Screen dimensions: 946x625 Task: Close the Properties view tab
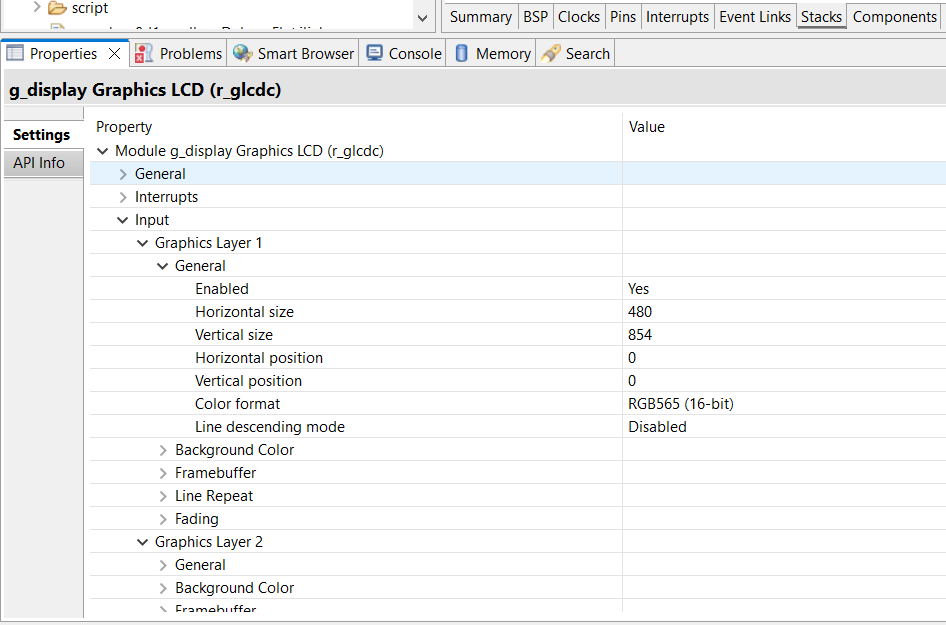114,54
